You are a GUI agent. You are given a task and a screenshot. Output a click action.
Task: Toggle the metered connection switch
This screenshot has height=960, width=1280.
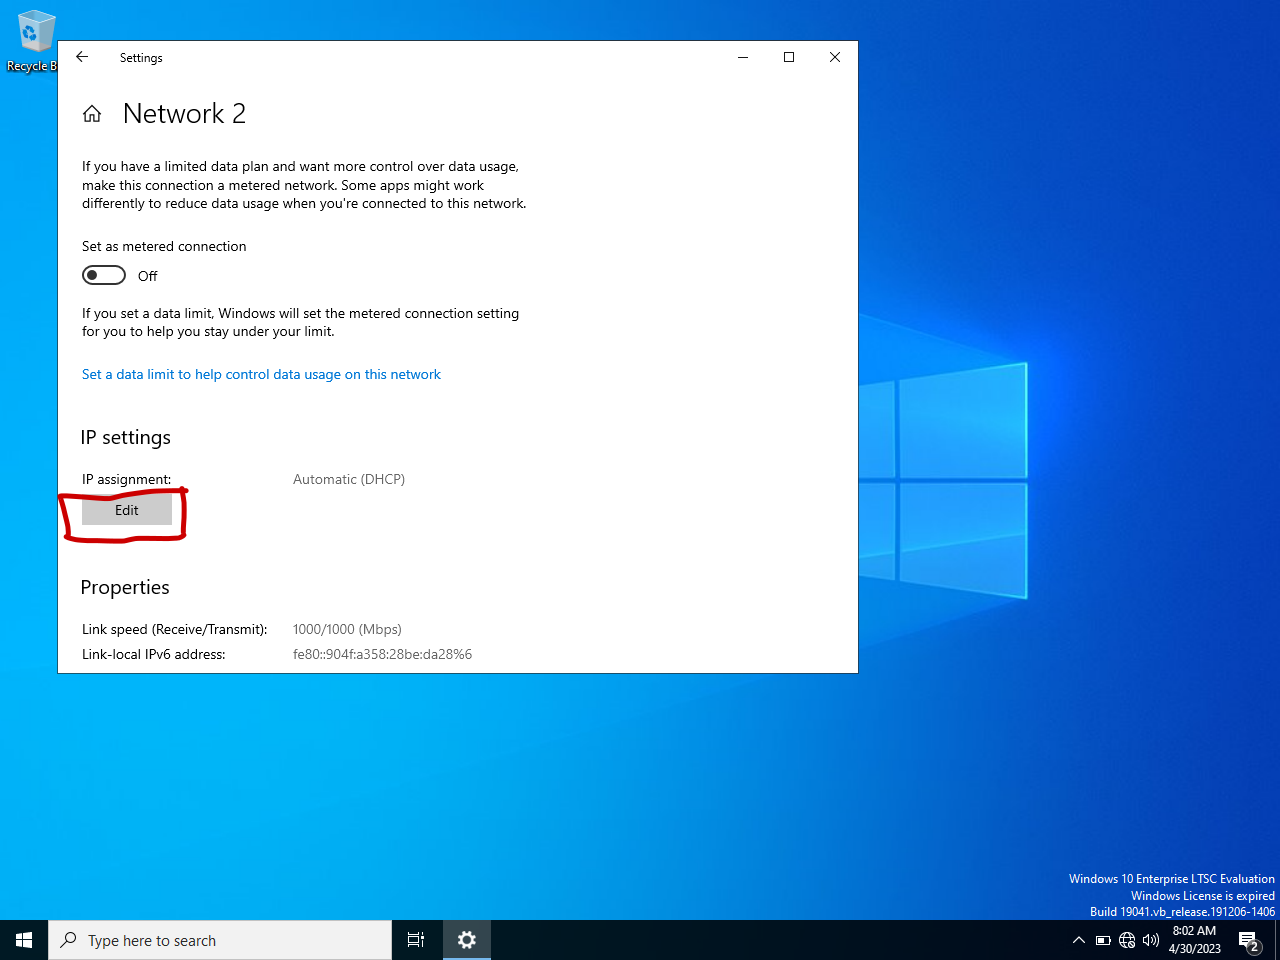pyautogui.click(x=104, y=275)
